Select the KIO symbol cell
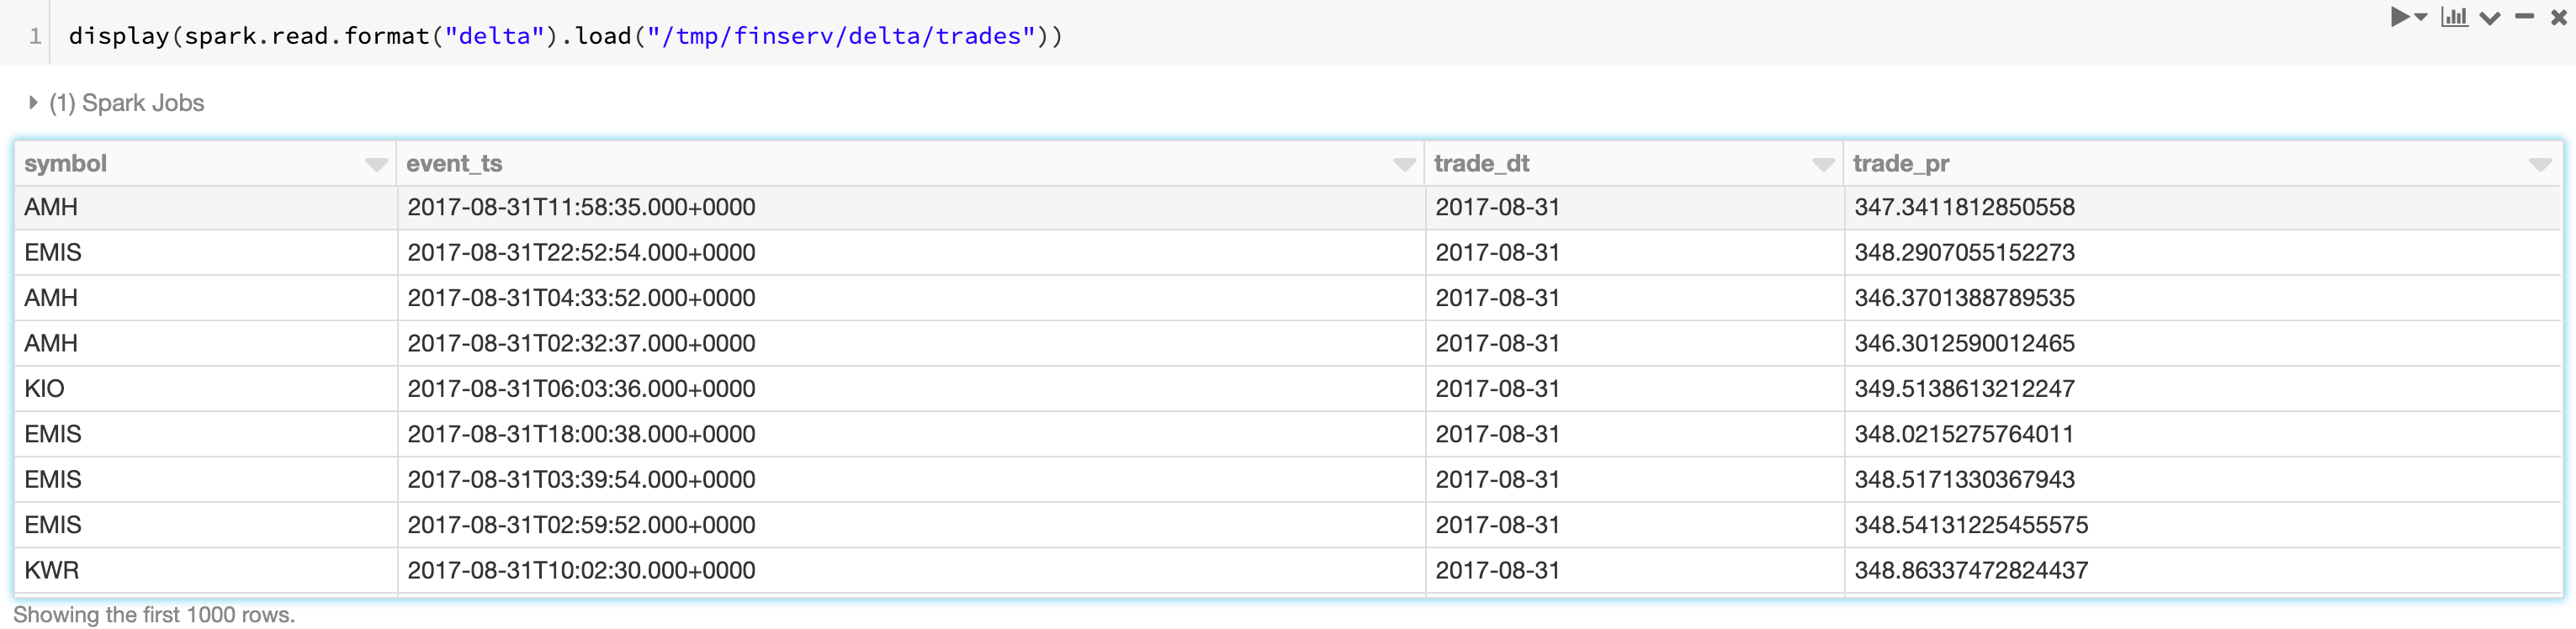Image resolution: width=2576 pixels, height=629 pixels. 45,389
